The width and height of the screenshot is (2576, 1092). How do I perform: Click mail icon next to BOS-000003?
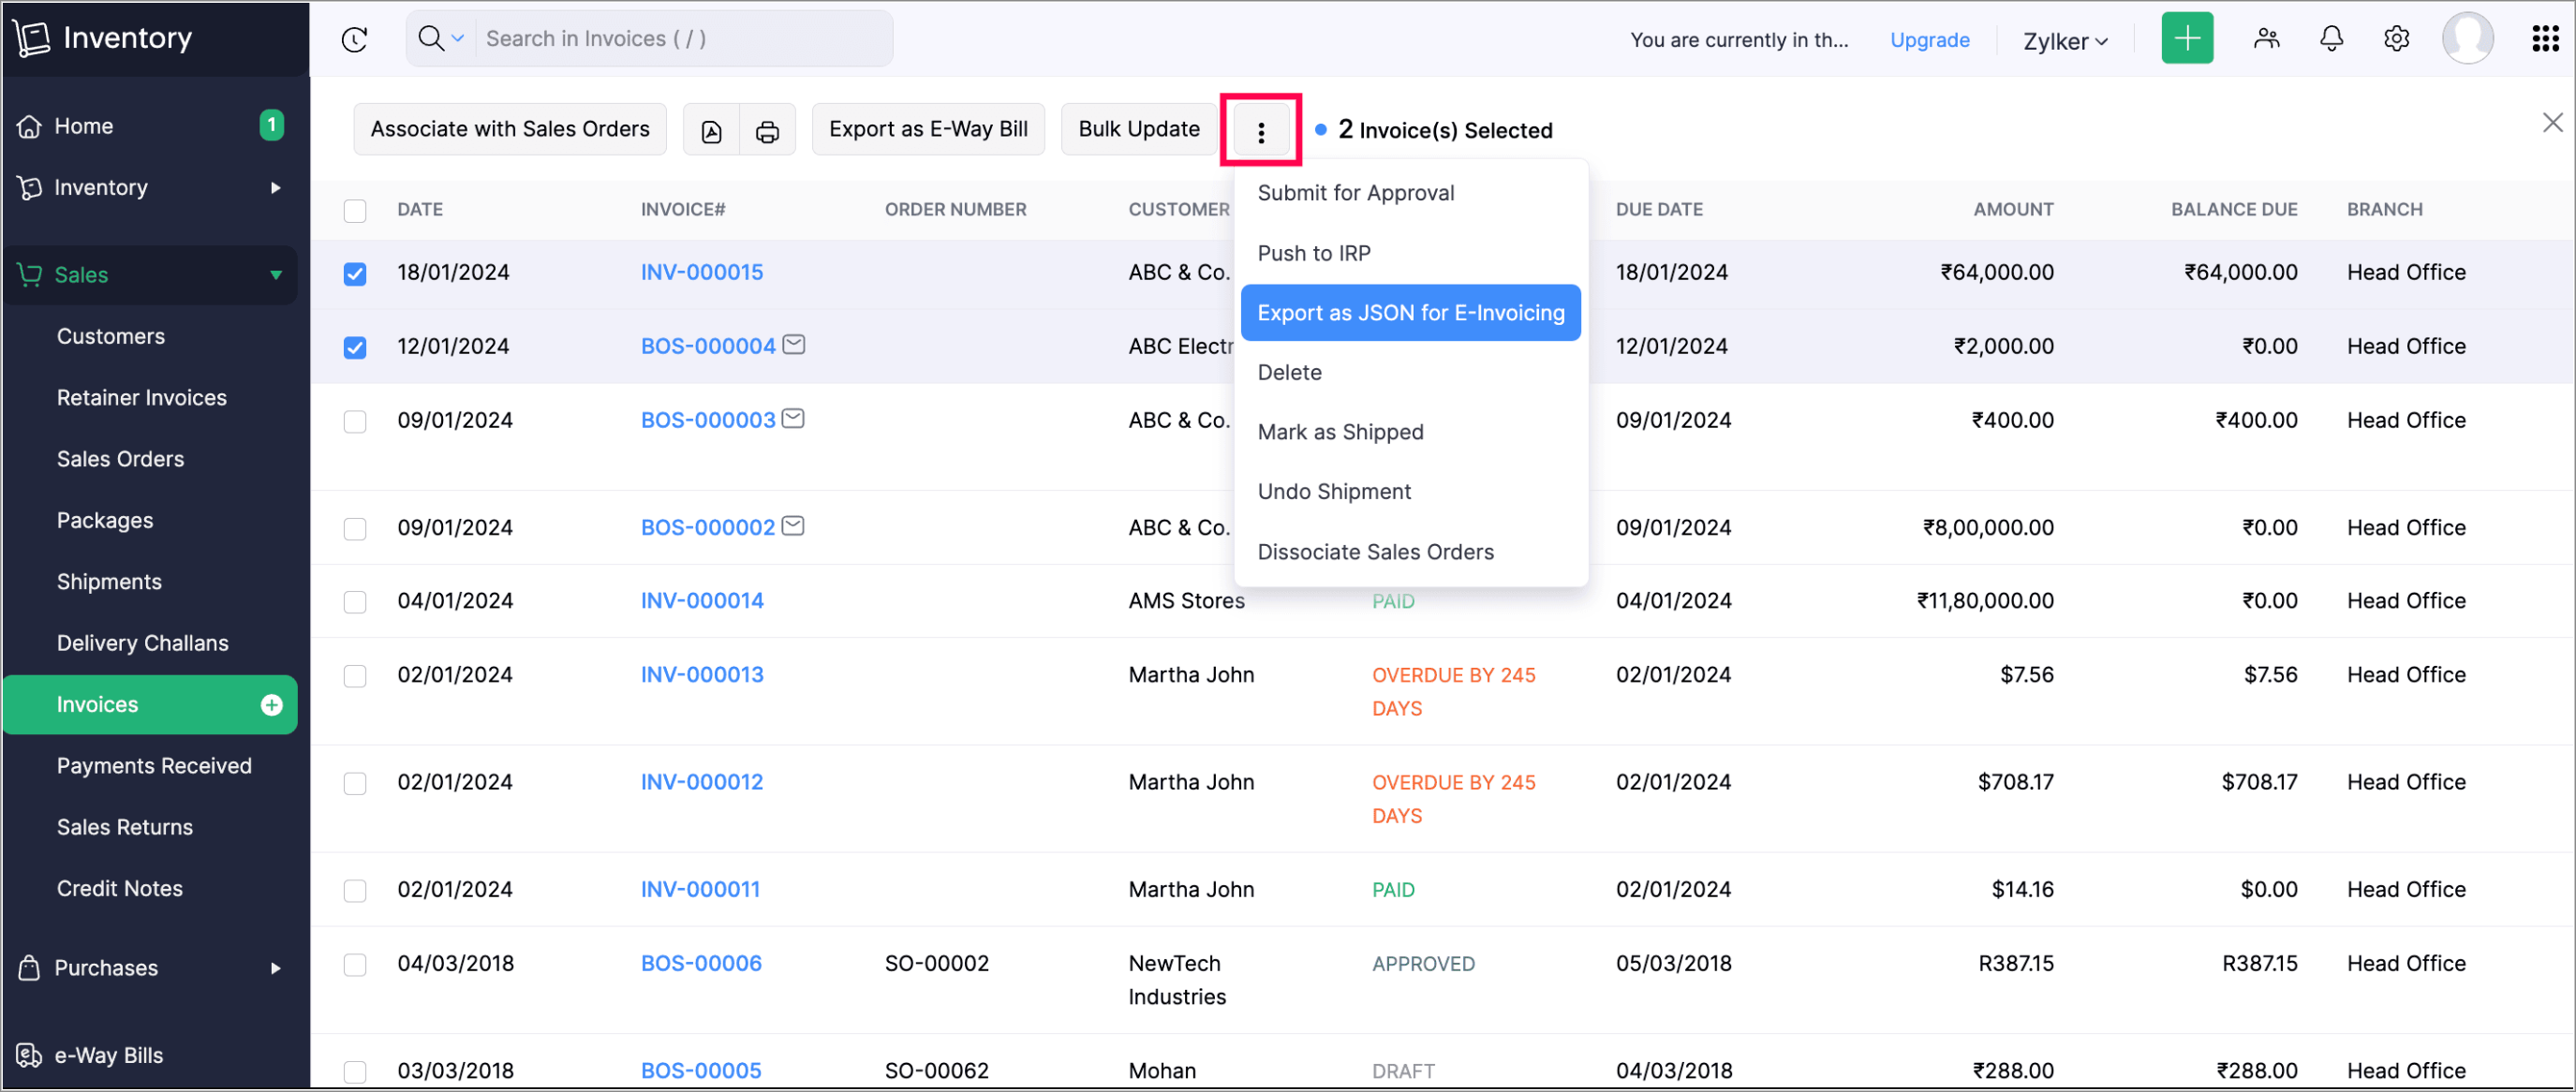[793, 418]
